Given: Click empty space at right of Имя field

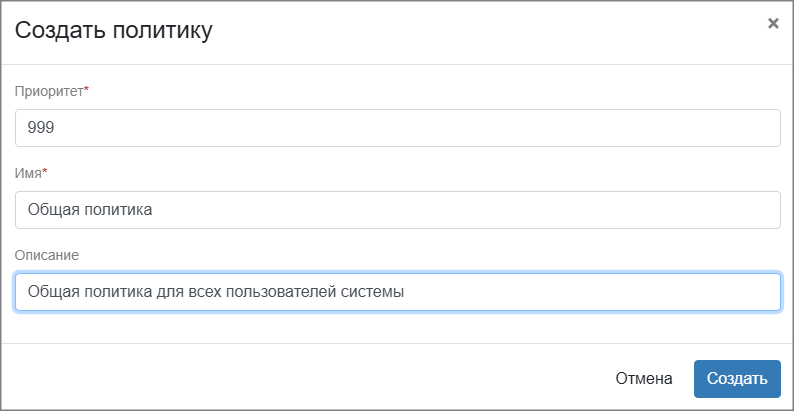Looking at the screenshot, I should point(600,210).
